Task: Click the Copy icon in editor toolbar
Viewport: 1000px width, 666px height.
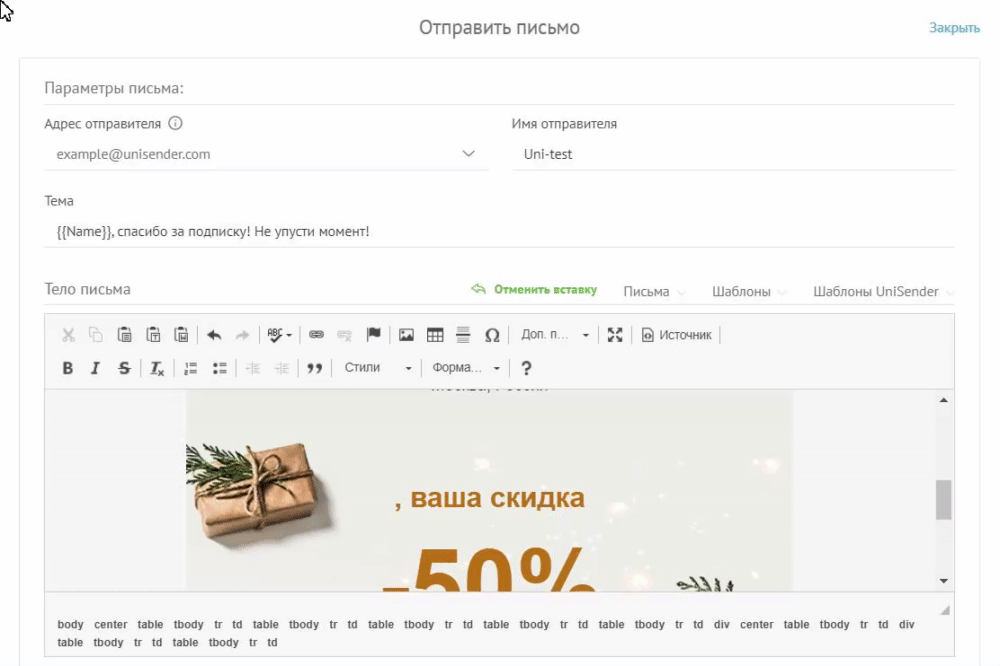Action: click(x=96, y=335)
